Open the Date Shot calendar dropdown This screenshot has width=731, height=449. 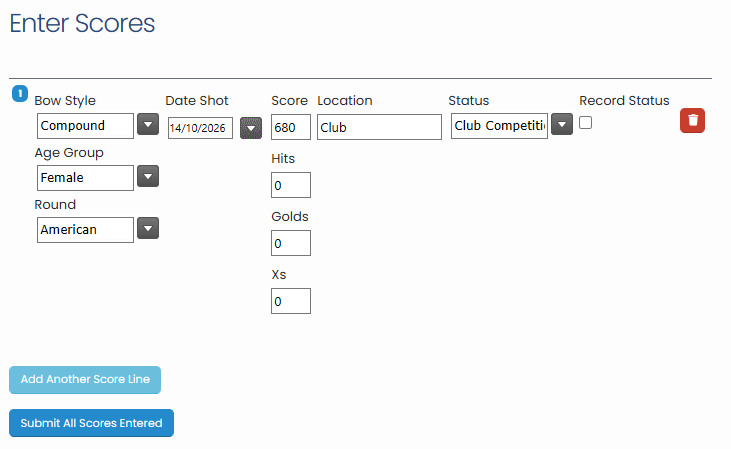point(251,128)
